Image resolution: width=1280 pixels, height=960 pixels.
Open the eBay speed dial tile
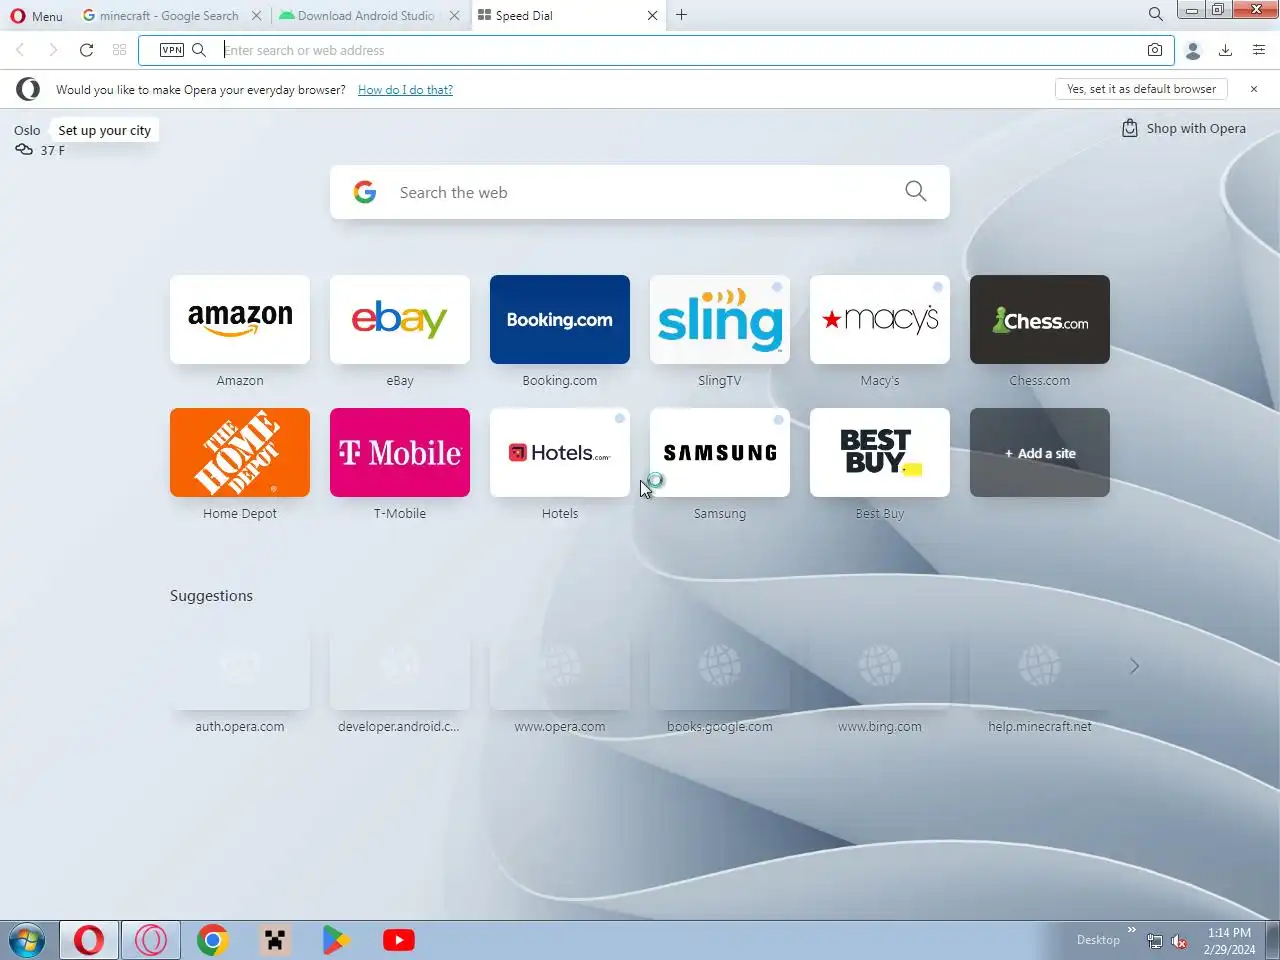pos(400,319)
